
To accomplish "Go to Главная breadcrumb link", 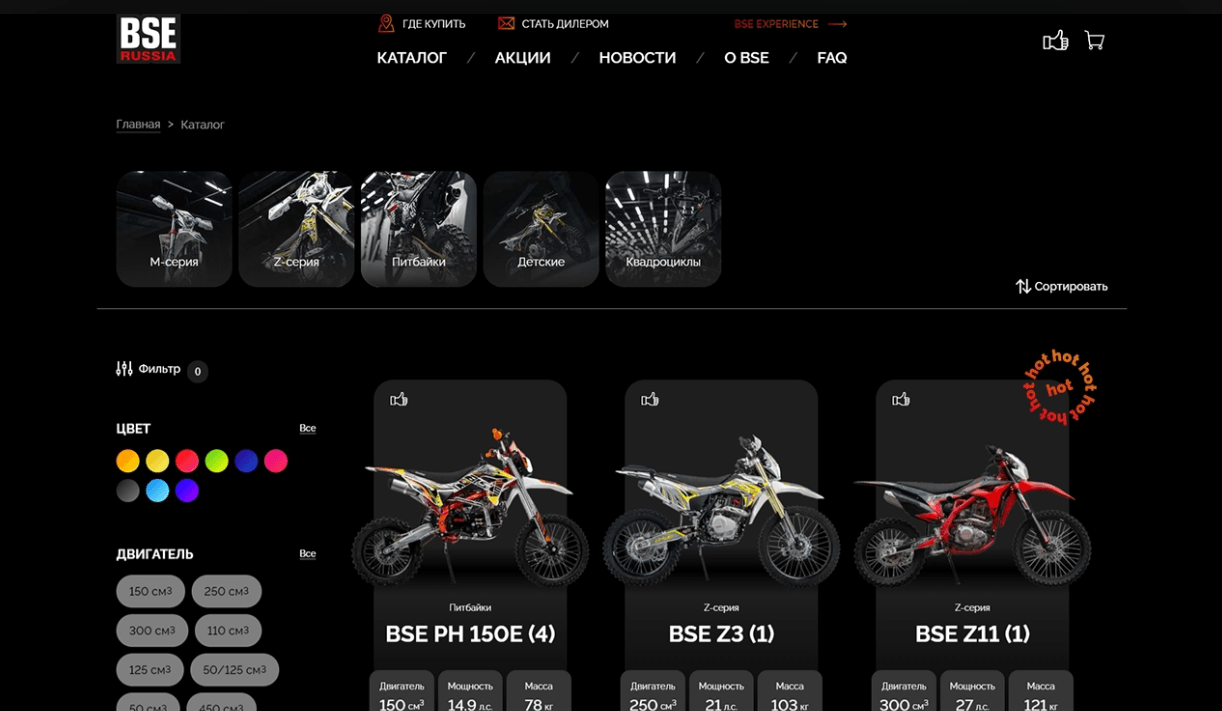I will [x=138, y=124].
